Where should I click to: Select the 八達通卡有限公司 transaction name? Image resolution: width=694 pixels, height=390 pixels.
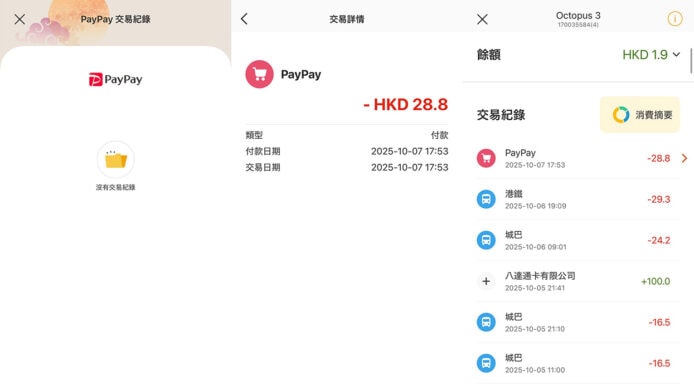[540, 276]
